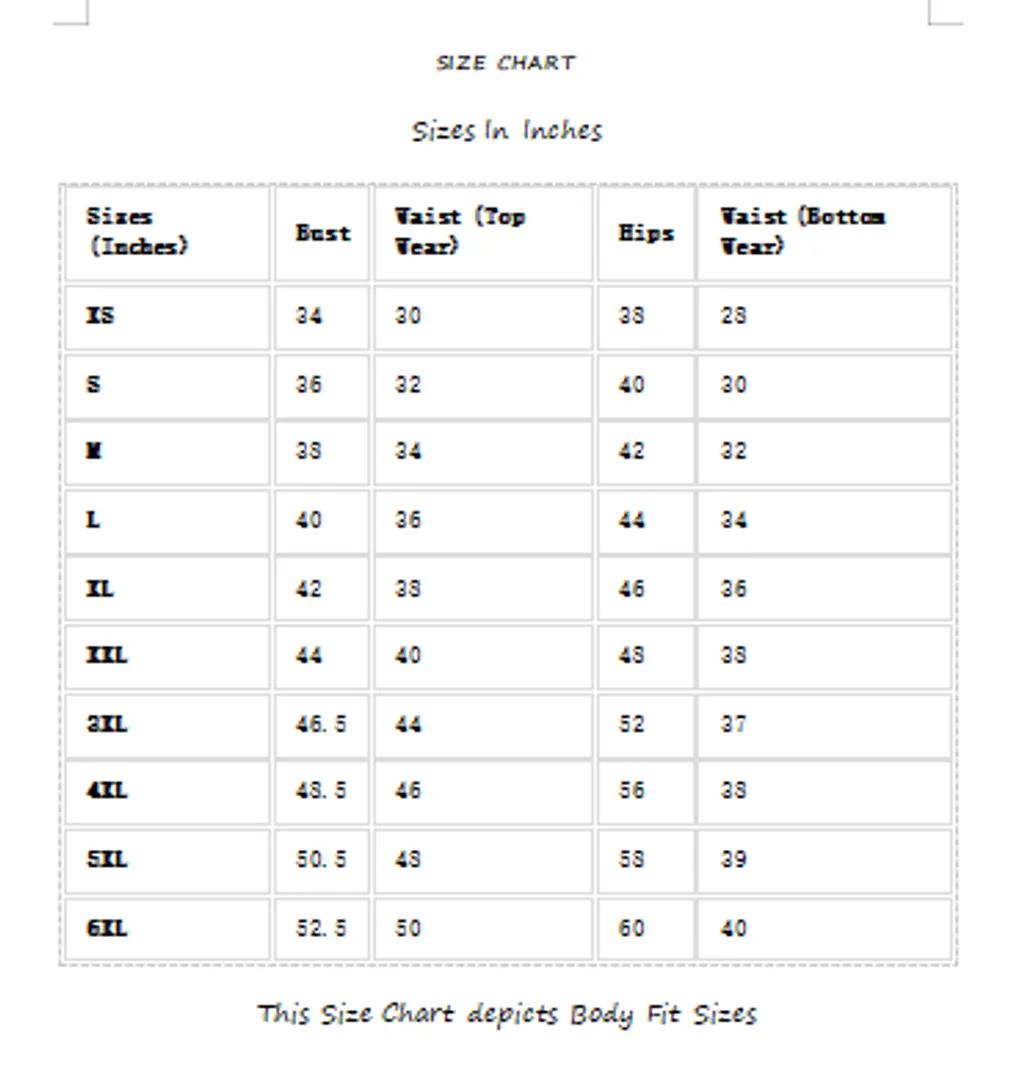Click the 6XL size row label
Screen dimensions: 1024x1065
107,928
